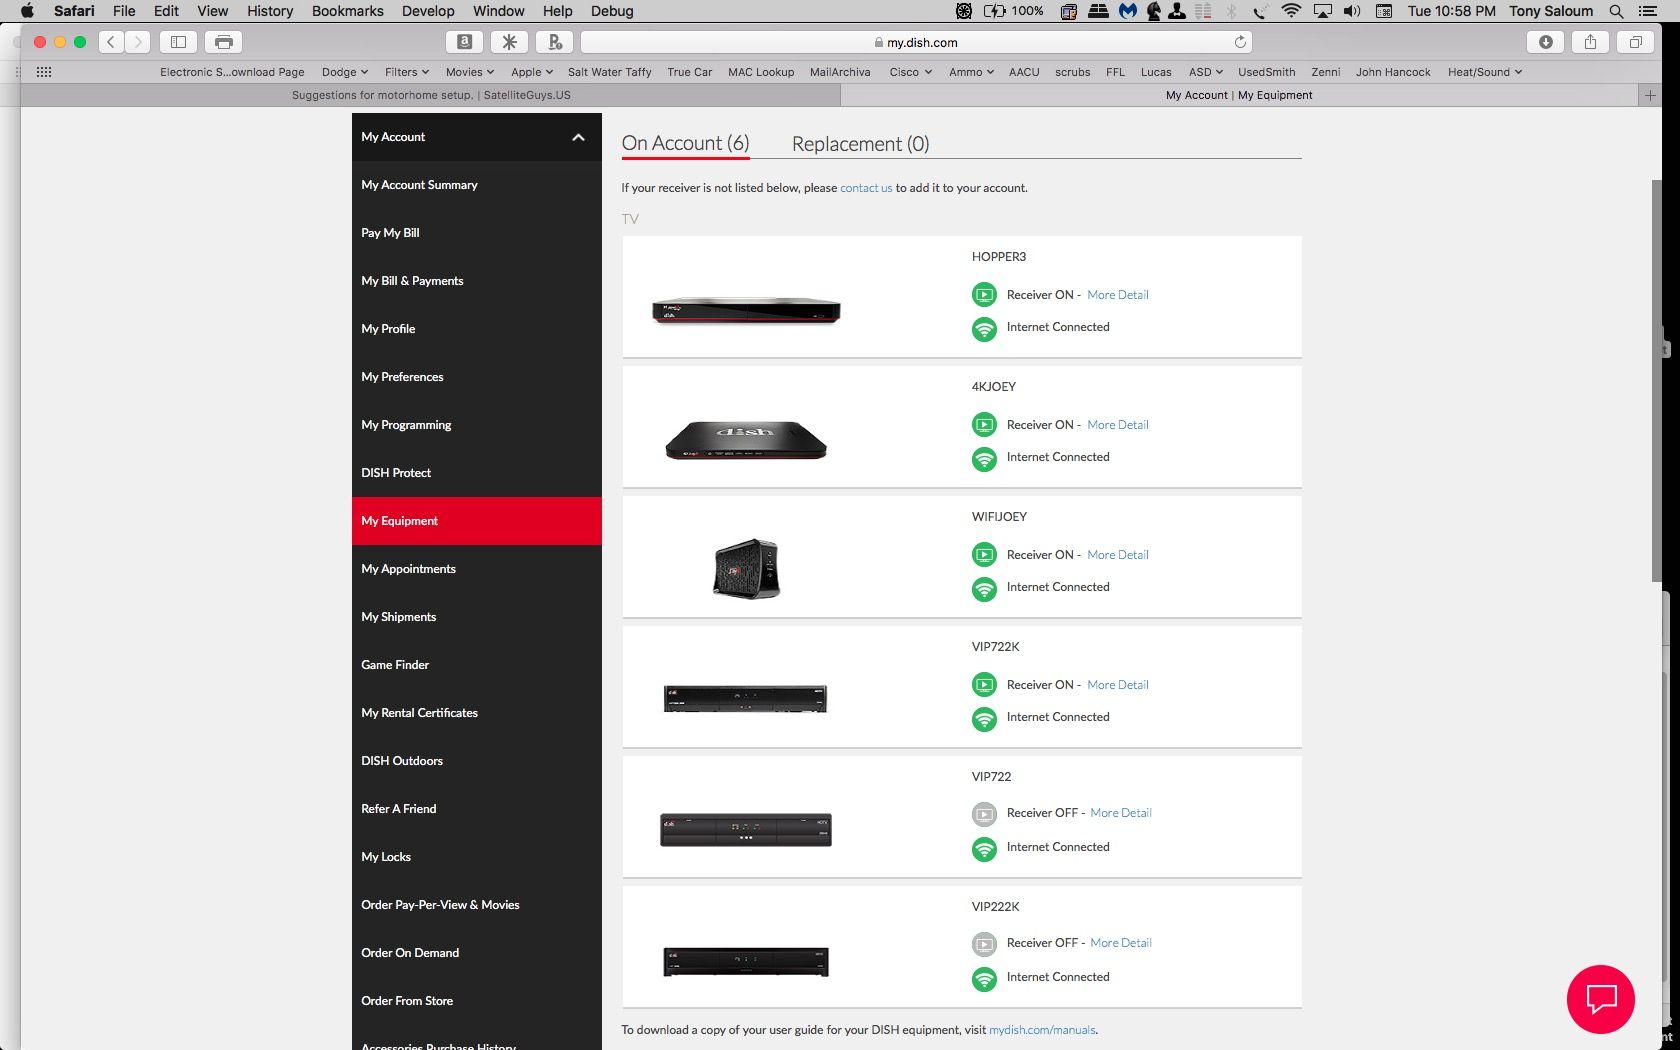Open the Movies bookmarks folder dropdown
1680x1050 pixels.
point(470,72)
